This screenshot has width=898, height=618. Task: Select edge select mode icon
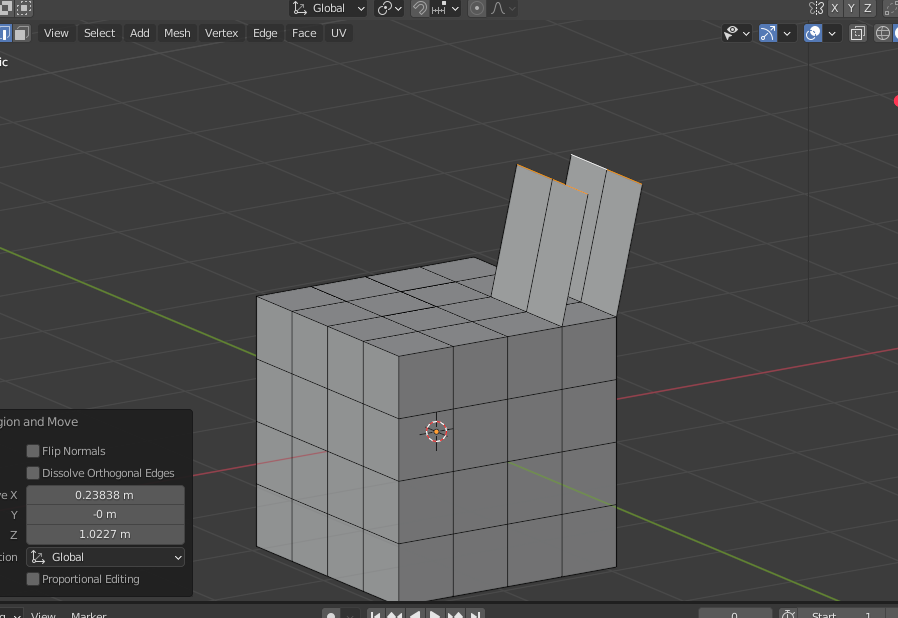pos(5,33)
